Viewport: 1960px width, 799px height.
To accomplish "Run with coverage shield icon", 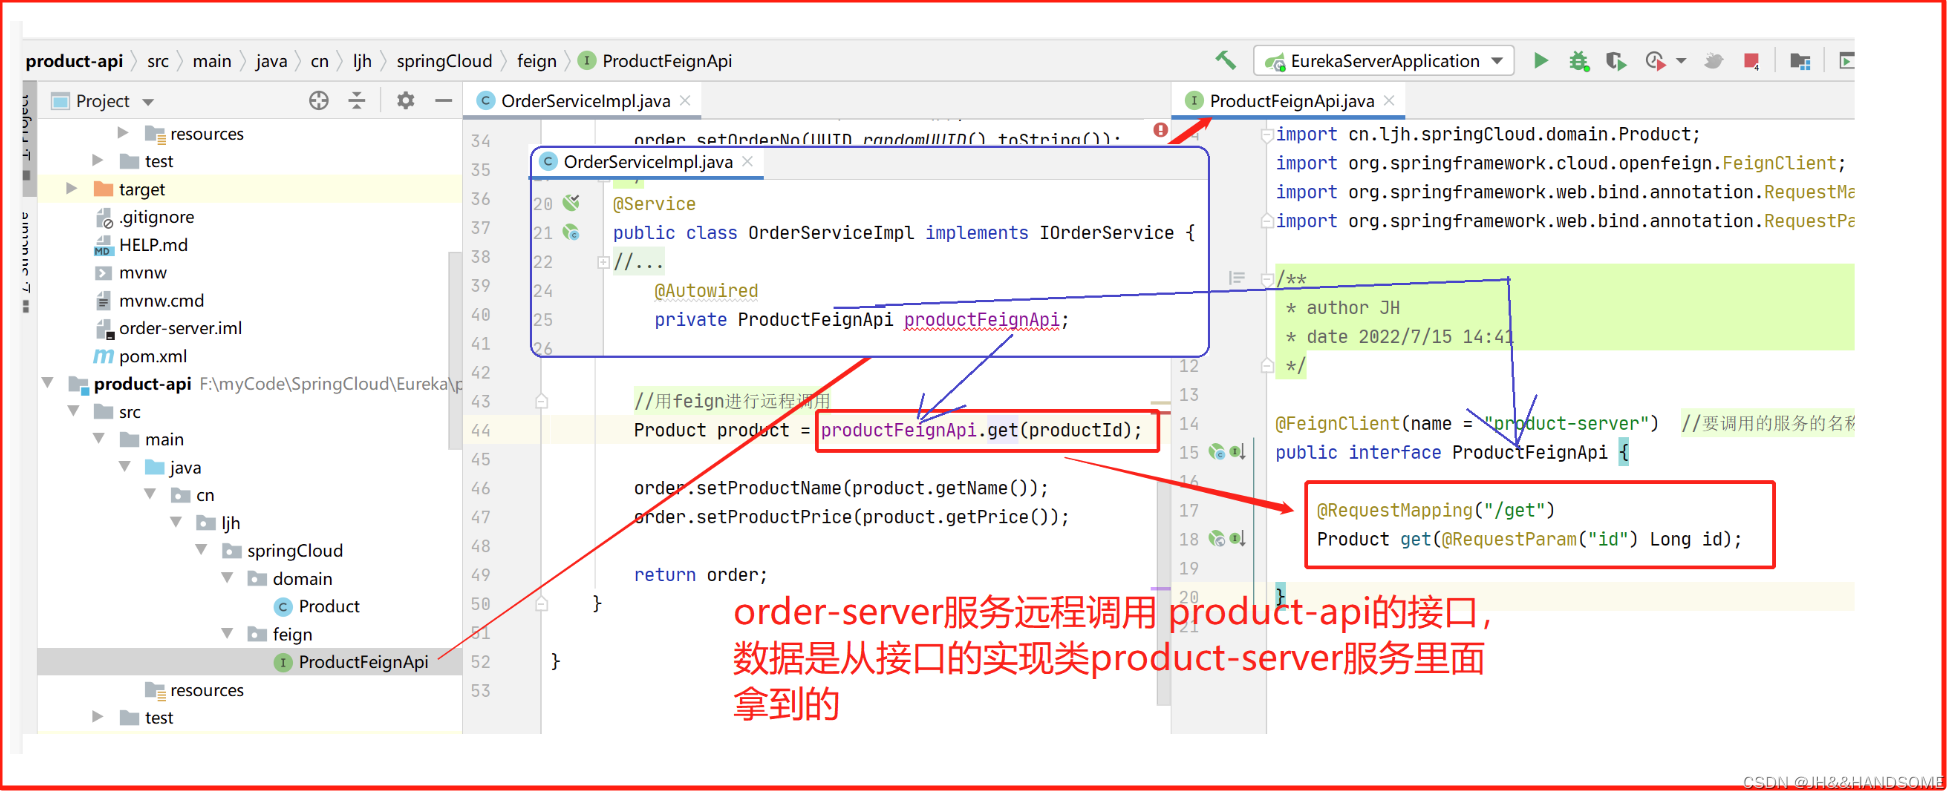I will pos(1615,61).
